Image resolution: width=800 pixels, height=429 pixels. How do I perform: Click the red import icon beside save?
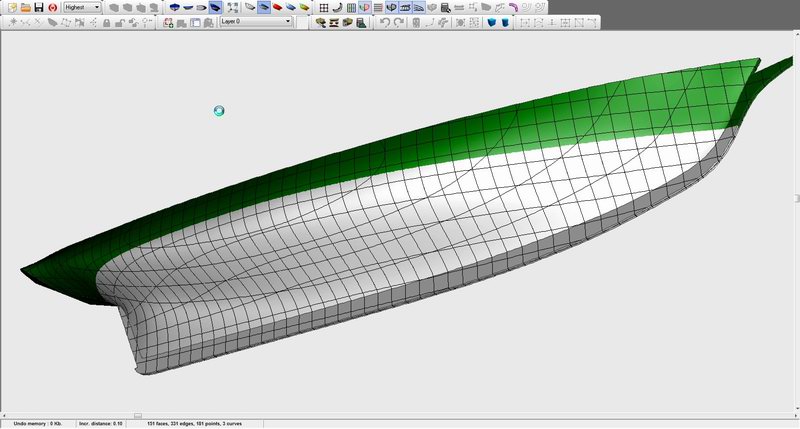pyautogui.click(x=51, y=7)
